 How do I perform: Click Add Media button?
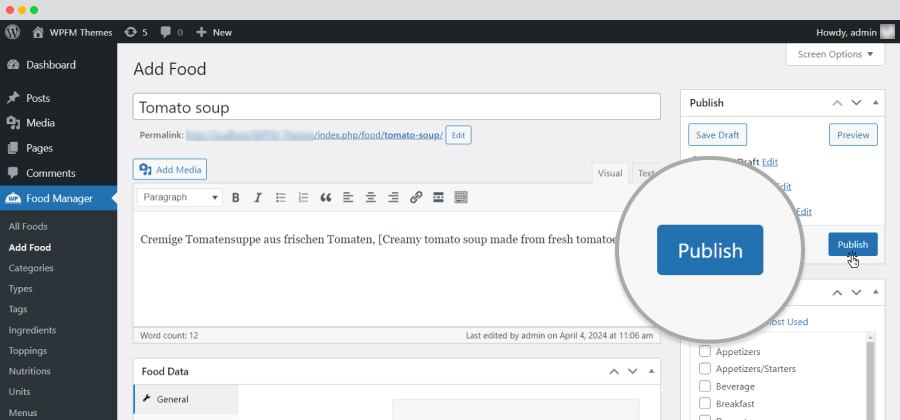pos(170,170)
